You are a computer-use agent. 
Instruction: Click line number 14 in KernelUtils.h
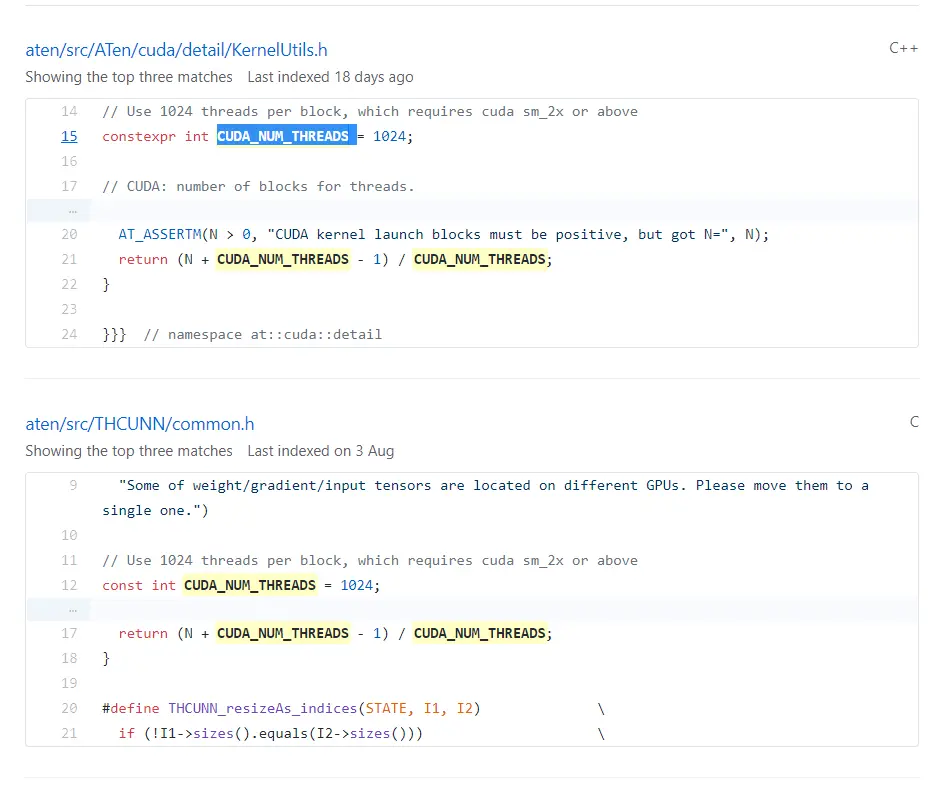click(x=69, y=111)
